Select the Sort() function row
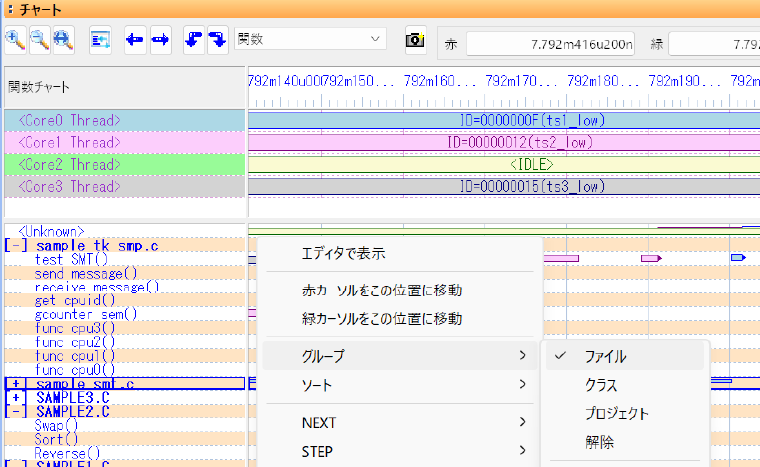760x467 pixels. pos(125,439)
